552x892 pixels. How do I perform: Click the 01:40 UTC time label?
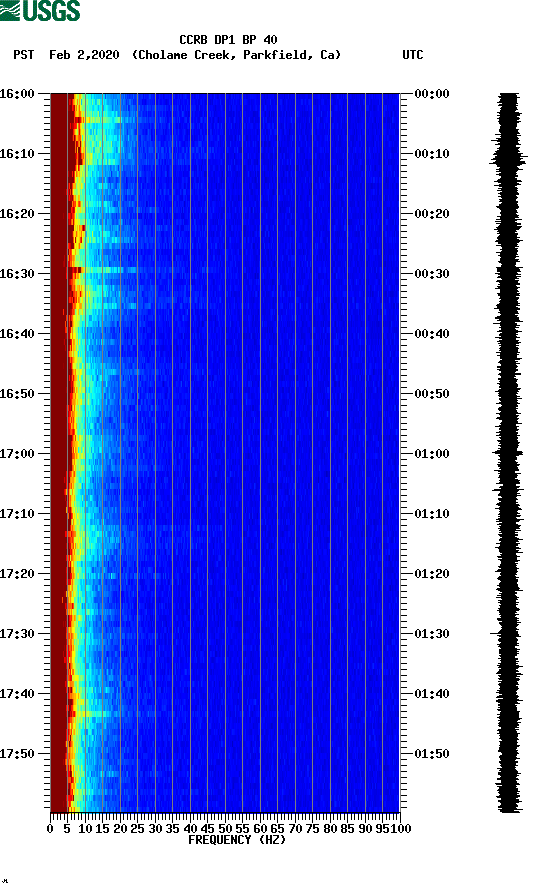tap(432, 693)
